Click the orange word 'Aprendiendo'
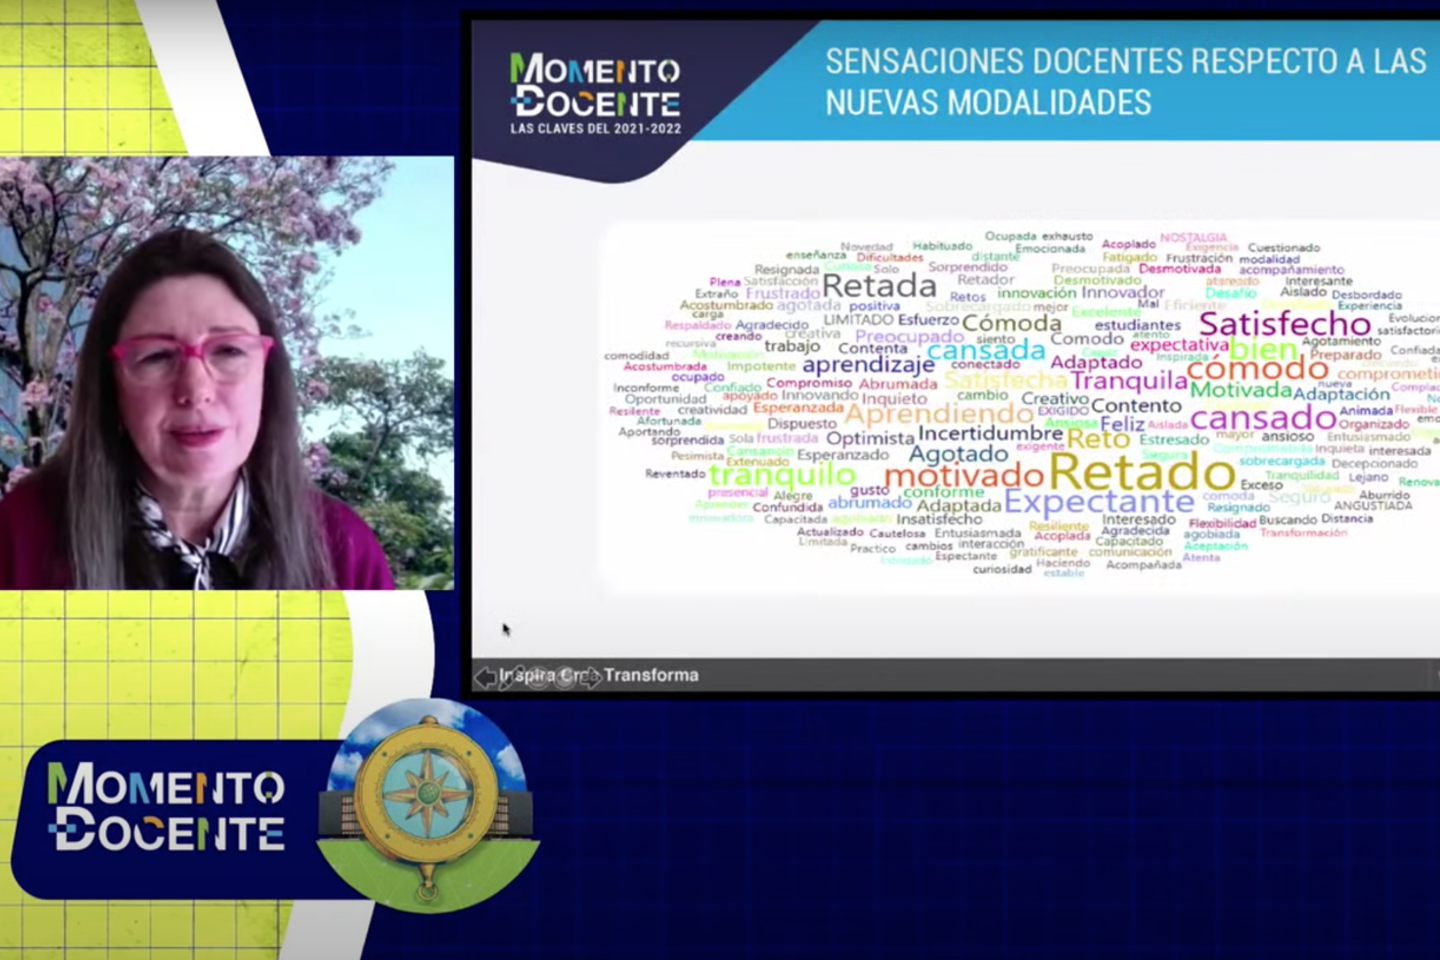The height and width of the screenshot is (960, 1440). point(940,414)
